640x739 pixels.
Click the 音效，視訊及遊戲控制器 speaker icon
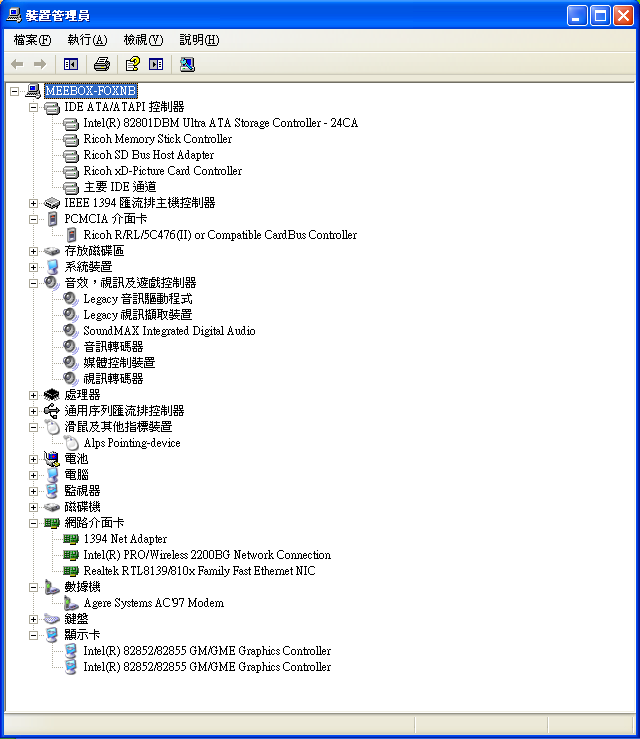(x=52, y=283)
